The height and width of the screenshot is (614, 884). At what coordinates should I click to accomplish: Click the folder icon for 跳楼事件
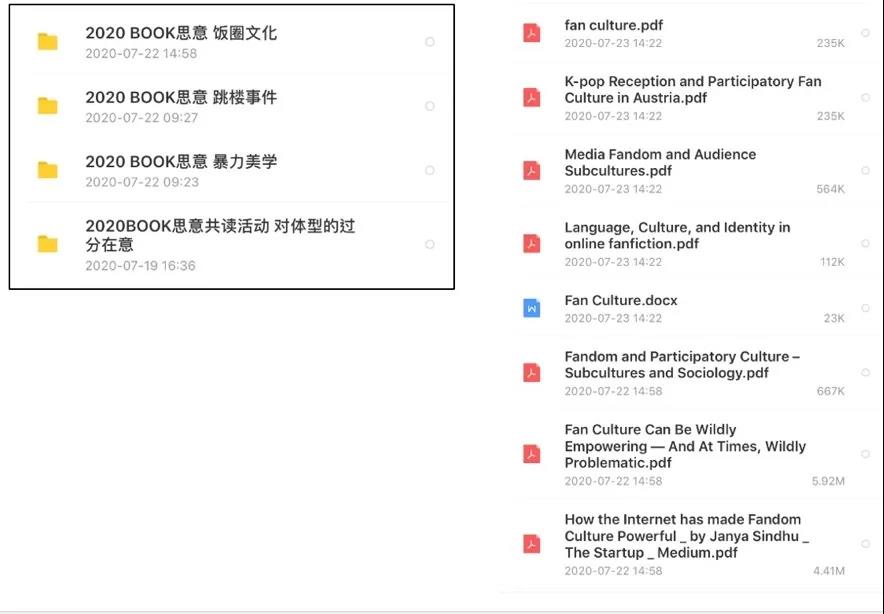[47, 106]
